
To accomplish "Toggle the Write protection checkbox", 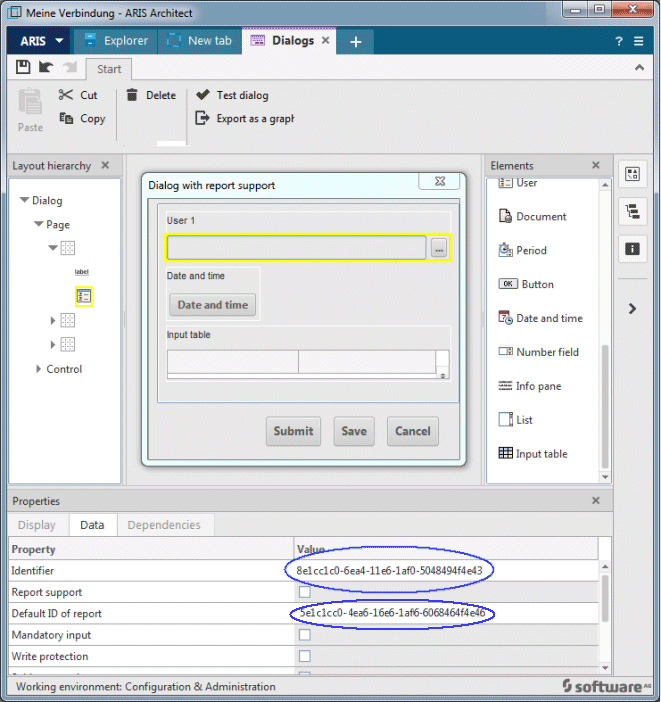I will (305, 656).
